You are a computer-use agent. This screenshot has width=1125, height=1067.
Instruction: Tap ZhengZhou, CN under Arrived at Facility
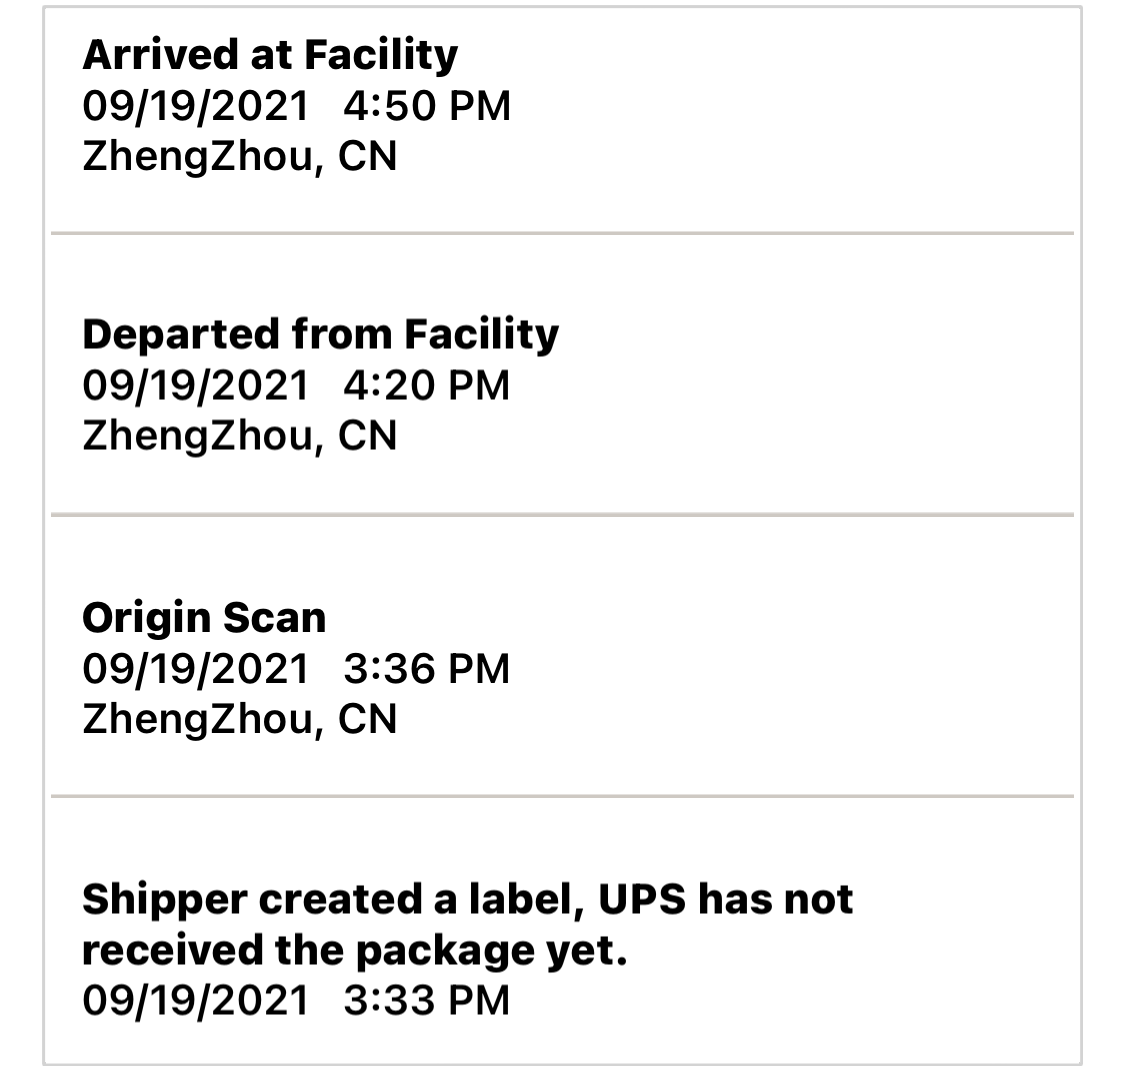click(x=240, y=157)
